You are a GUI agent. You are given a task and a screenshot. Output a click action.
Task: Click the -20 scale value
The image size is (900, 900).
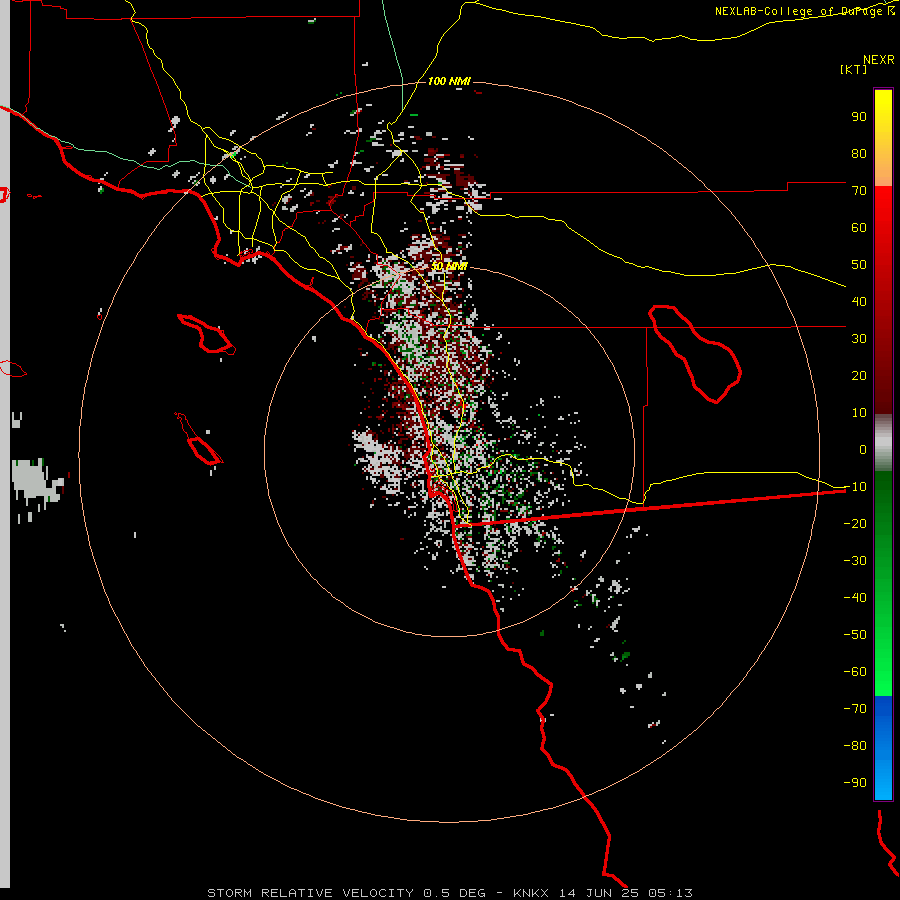(x=855, y=523)
